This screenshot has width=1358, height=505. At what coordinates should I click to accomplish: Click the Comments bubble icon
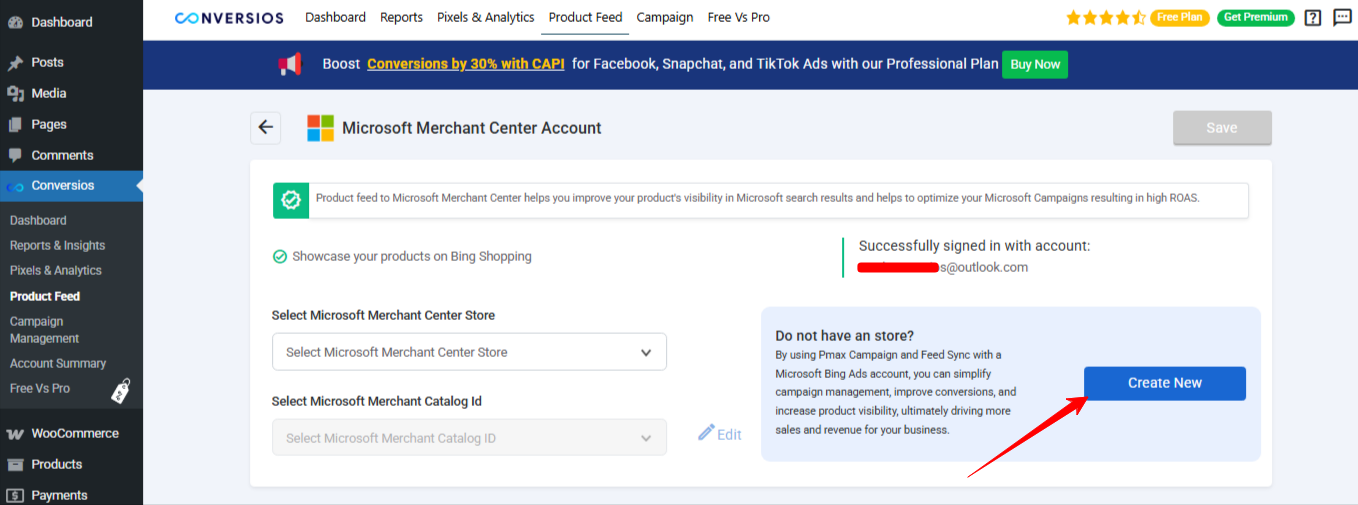click(15, 156)
